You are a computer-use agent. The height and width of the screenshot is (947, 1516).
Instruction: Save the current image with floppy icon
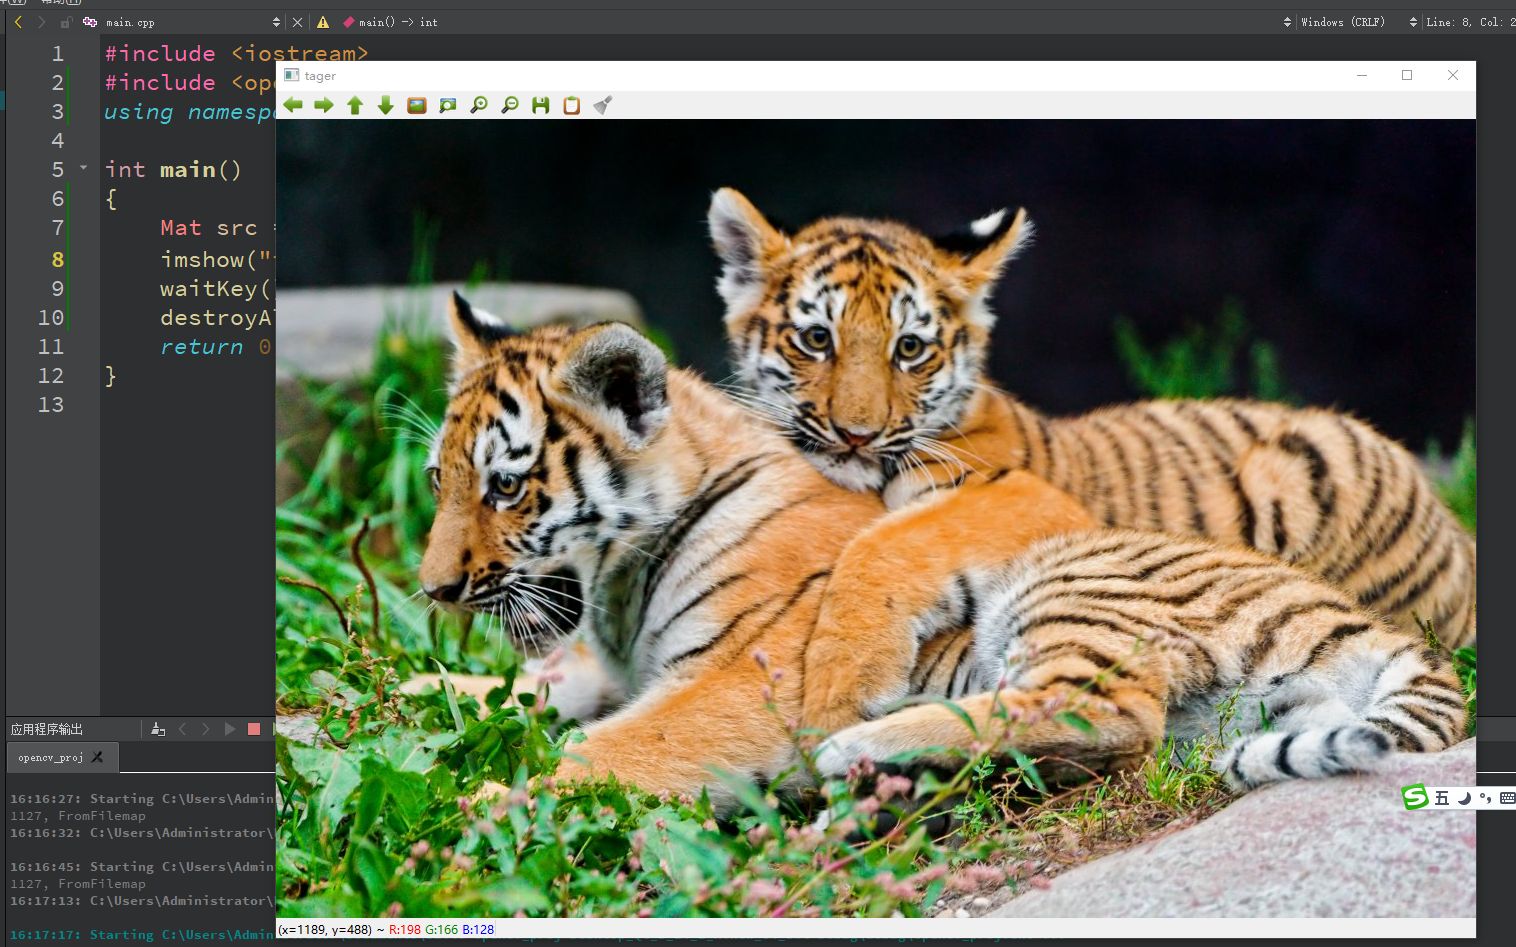[541, 105]
